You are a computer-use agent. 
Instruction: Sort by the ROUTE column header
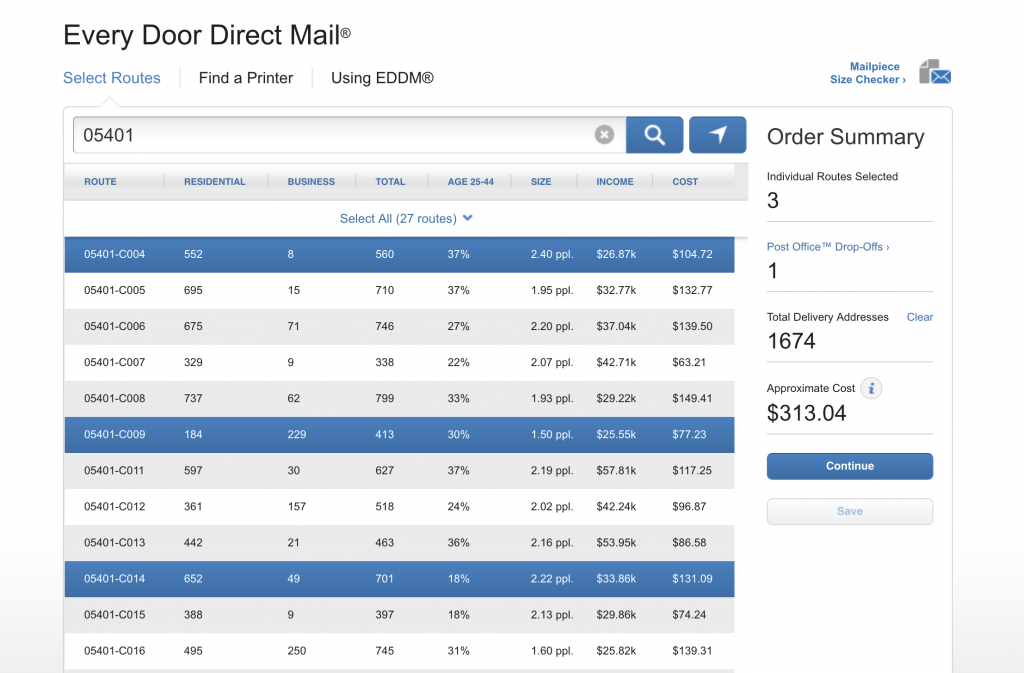(100, 181)
